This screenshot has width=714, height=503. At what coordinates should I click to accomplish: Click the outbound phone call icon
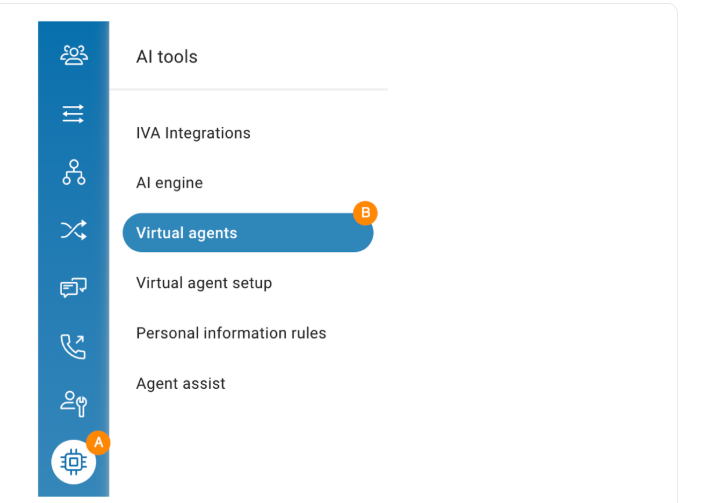tap(73, 346)
